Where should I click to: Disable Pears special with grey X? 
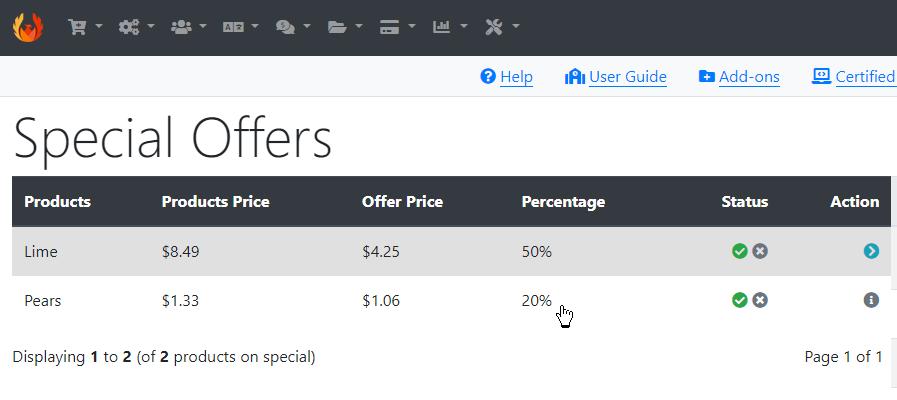(760, 300)
